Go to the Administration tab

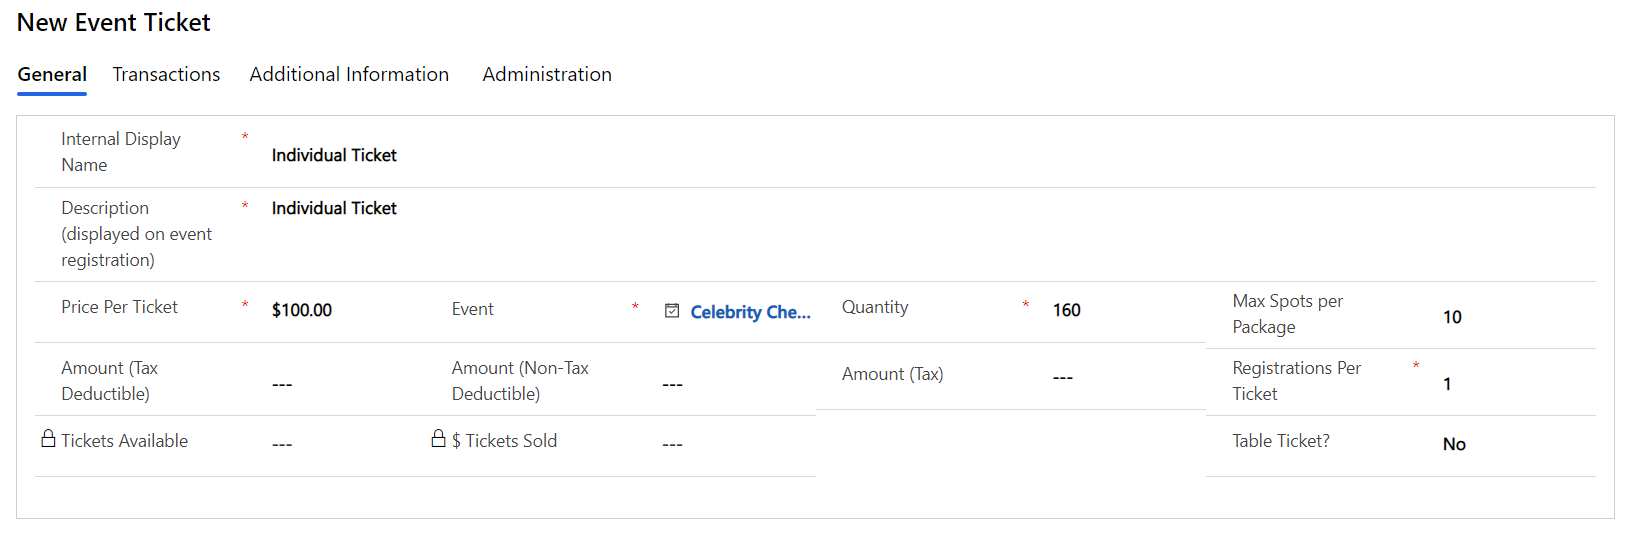point(547,74)
